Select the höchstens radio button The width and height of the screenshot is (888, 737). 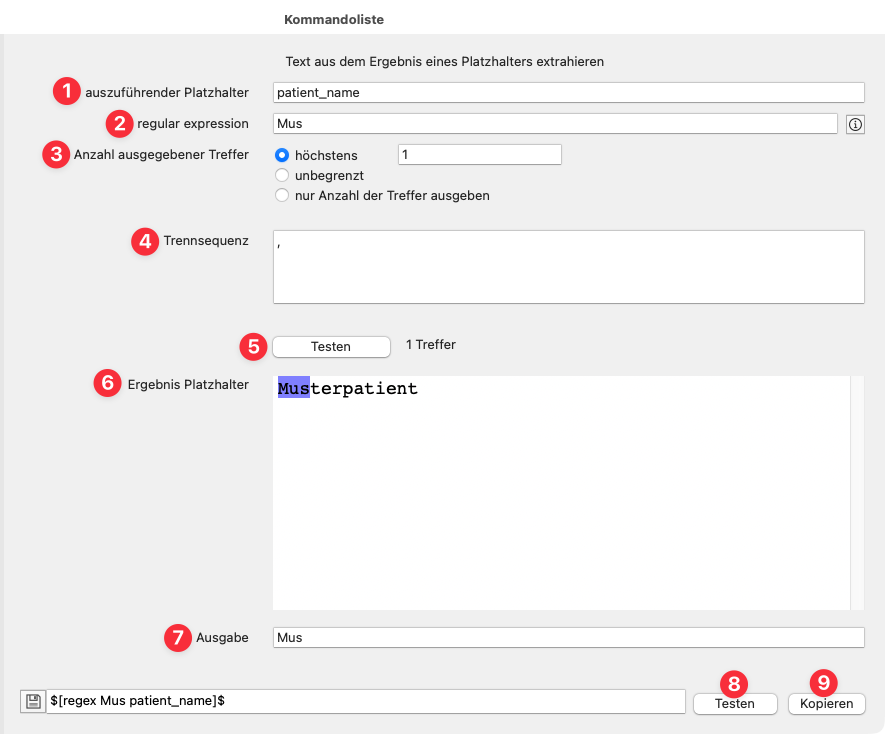[x=282, y=155]
